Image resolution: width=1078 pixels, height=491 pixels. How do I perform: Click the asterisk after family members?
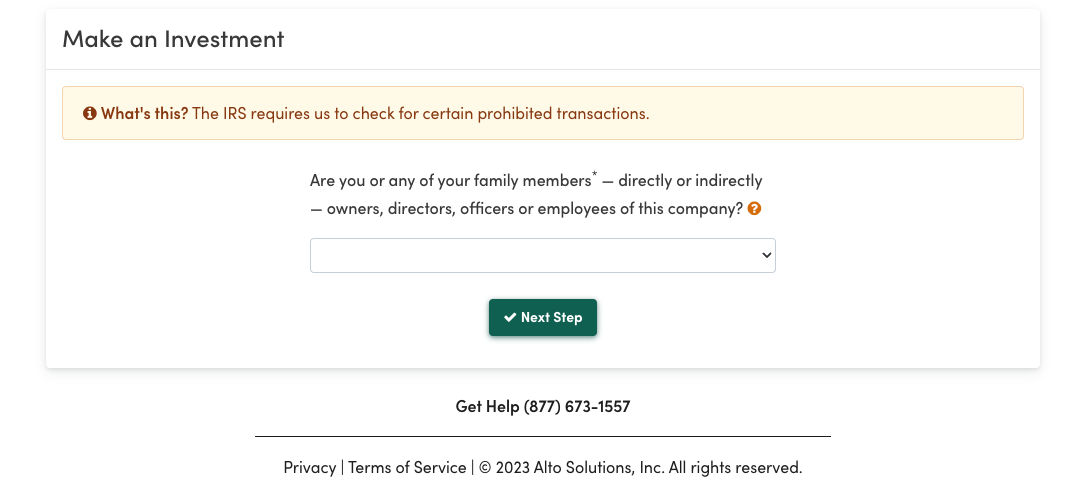pos(595,175)
